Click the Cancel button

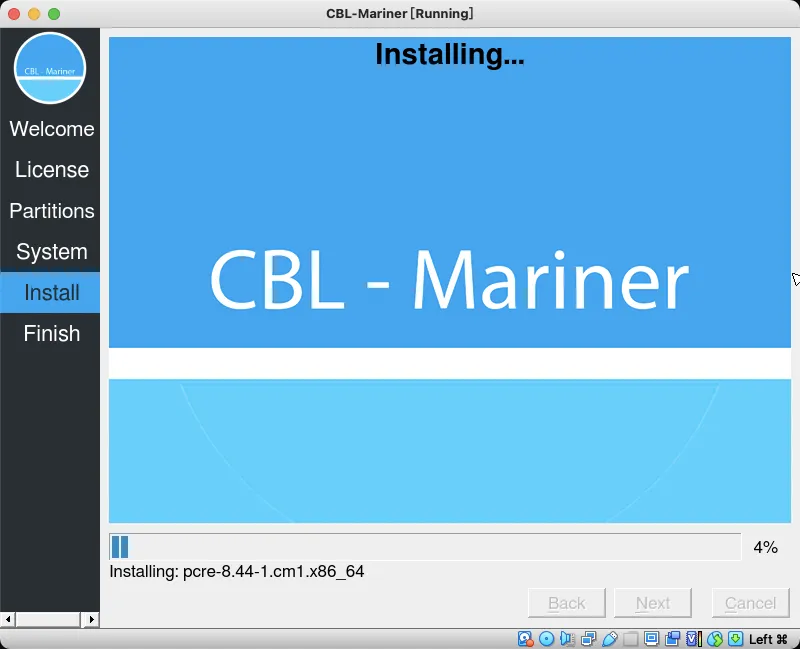click(x=750, y=602)
